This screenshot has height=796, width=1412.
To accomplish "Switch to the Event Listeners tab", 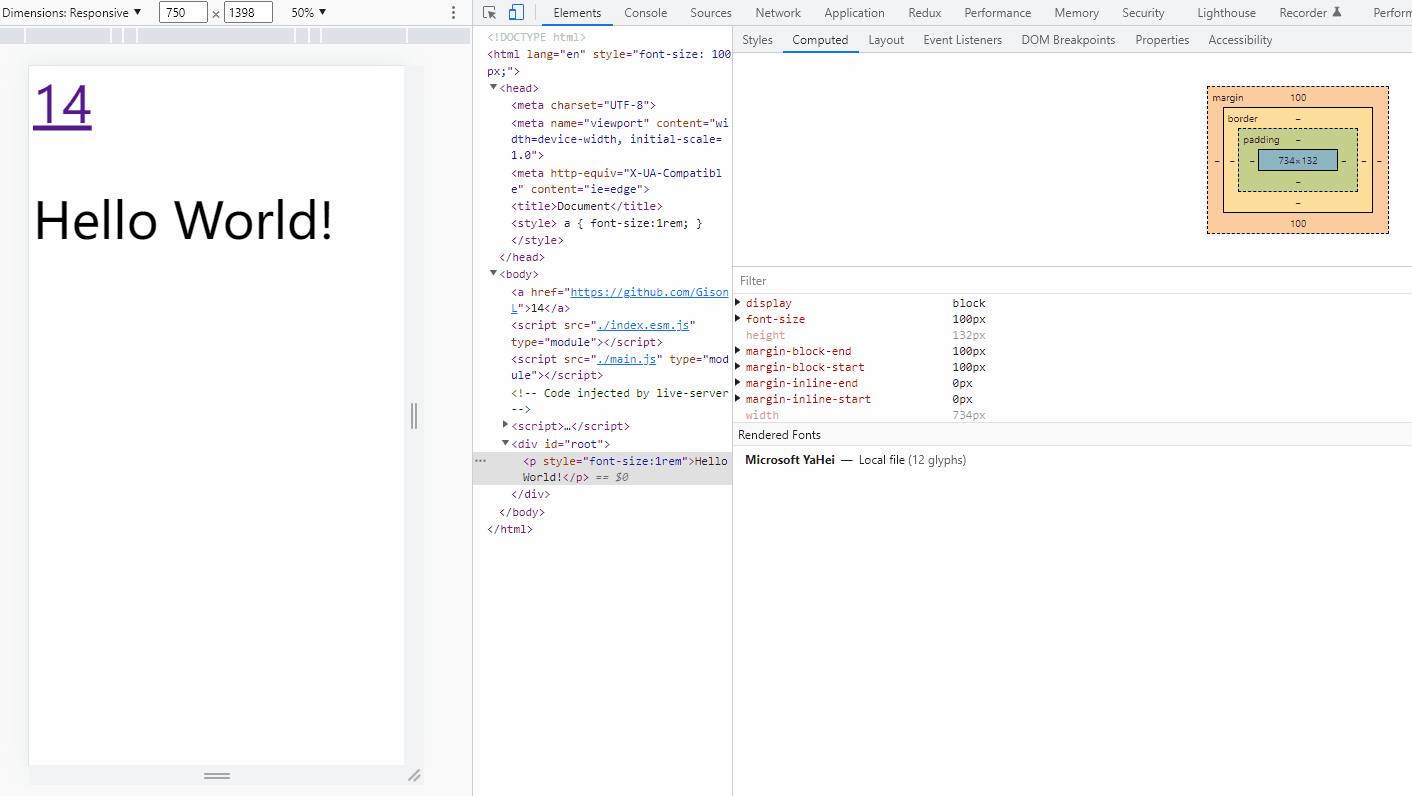I will point(962,40).
